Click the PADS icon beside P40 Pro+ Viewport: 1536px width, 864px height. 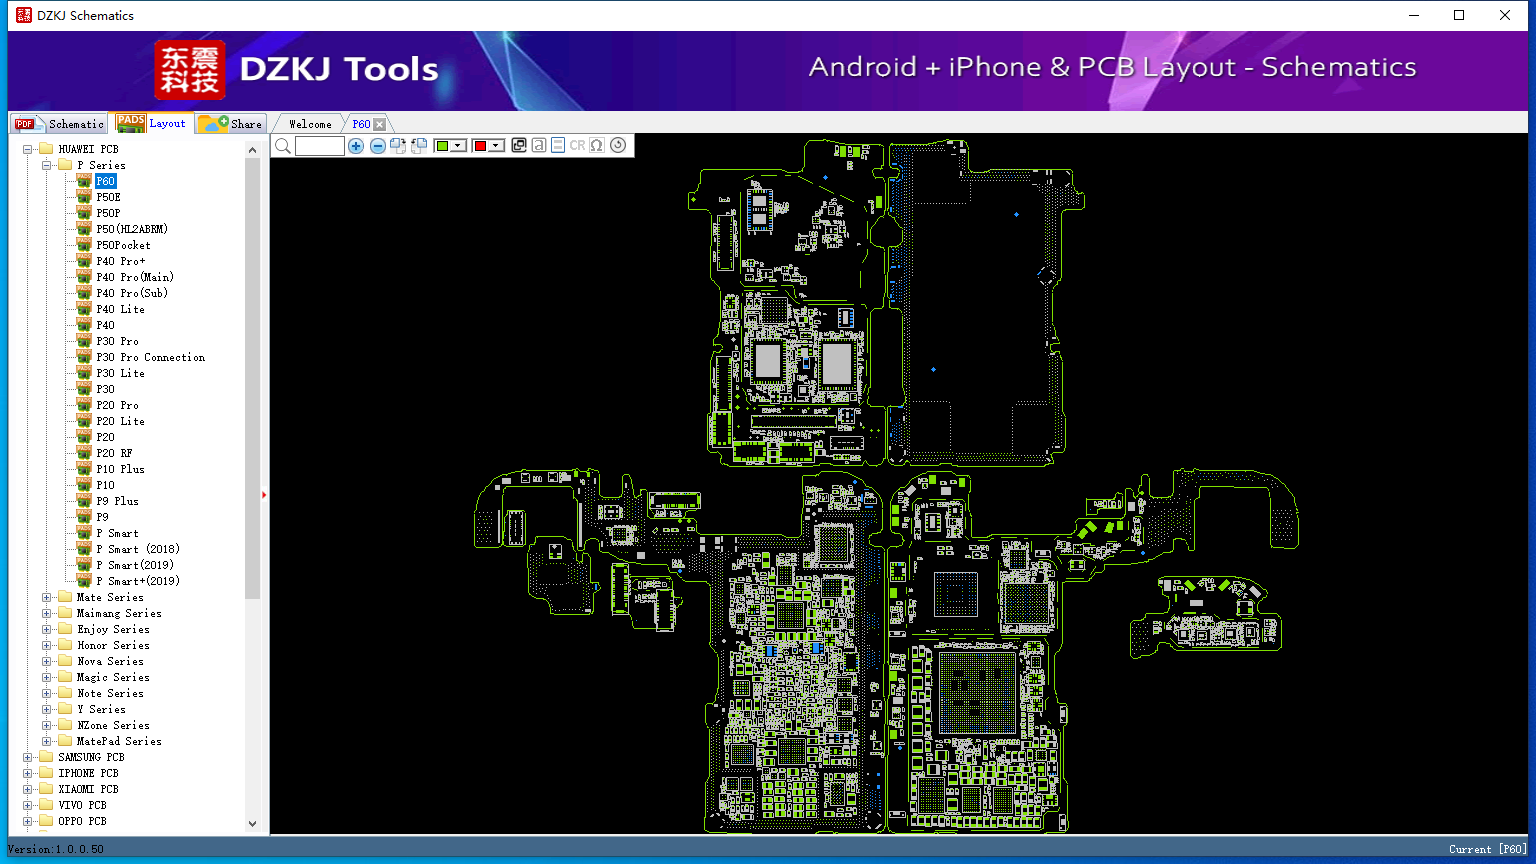pyautogui.click(x=84, y=261)
